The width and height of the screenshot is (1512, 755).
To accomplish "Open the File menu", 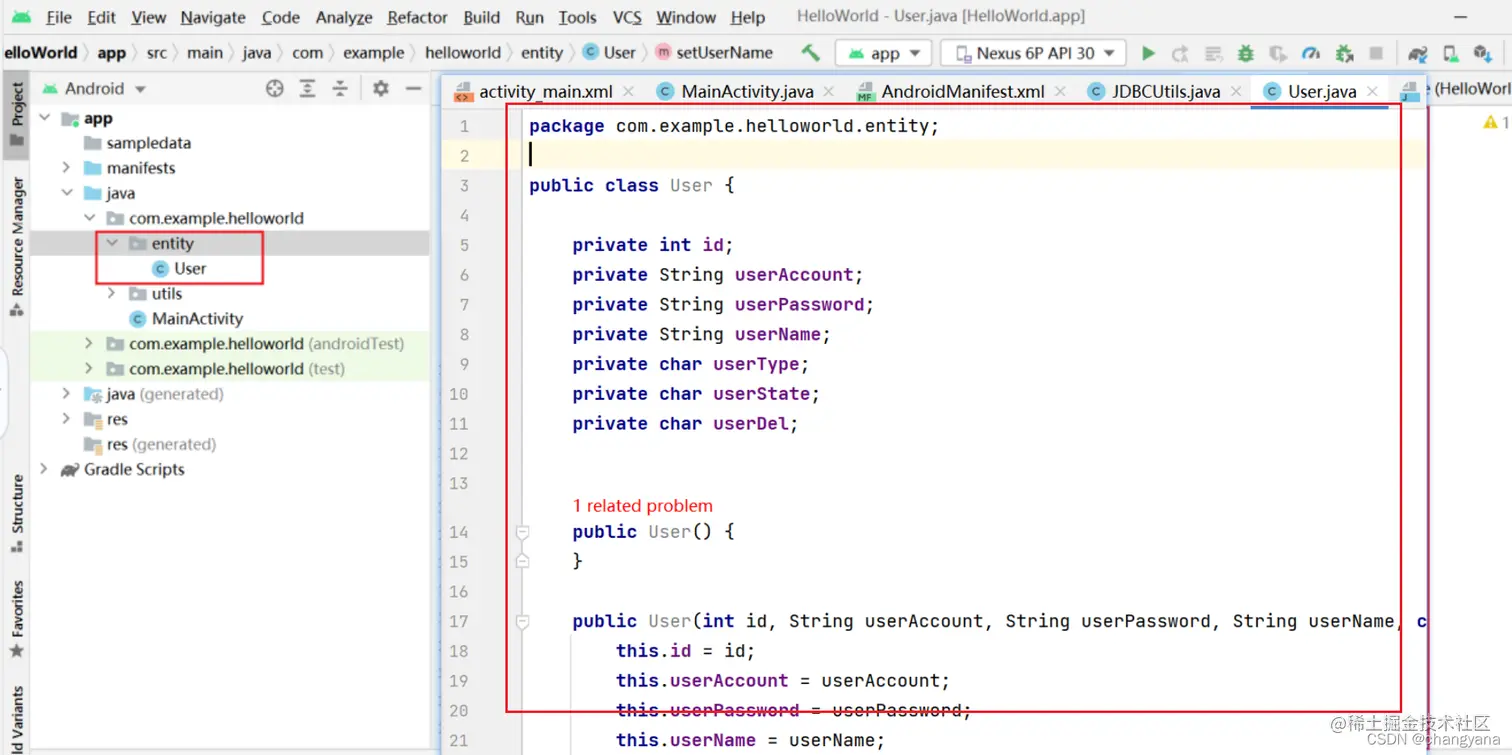I will (59, 17).
